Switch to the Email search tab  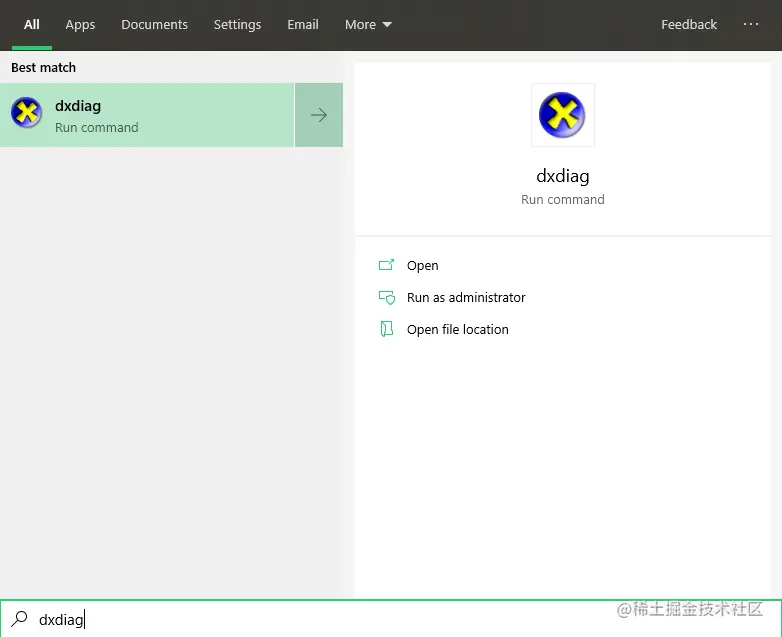[302, 24]
